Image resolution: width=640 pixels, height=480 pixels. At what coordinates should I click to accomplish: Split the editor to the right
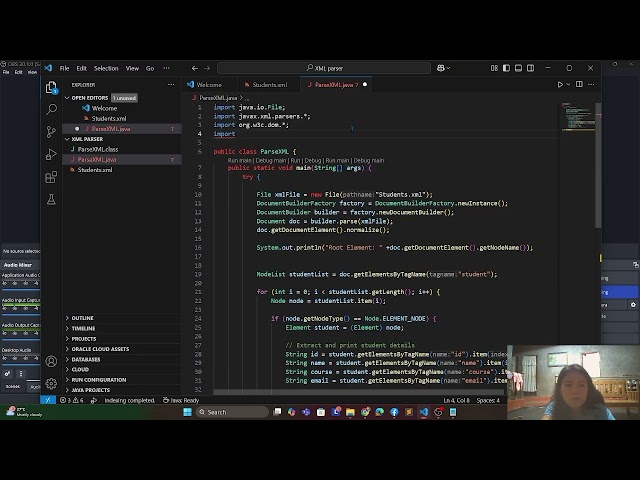tap(579, 84)
